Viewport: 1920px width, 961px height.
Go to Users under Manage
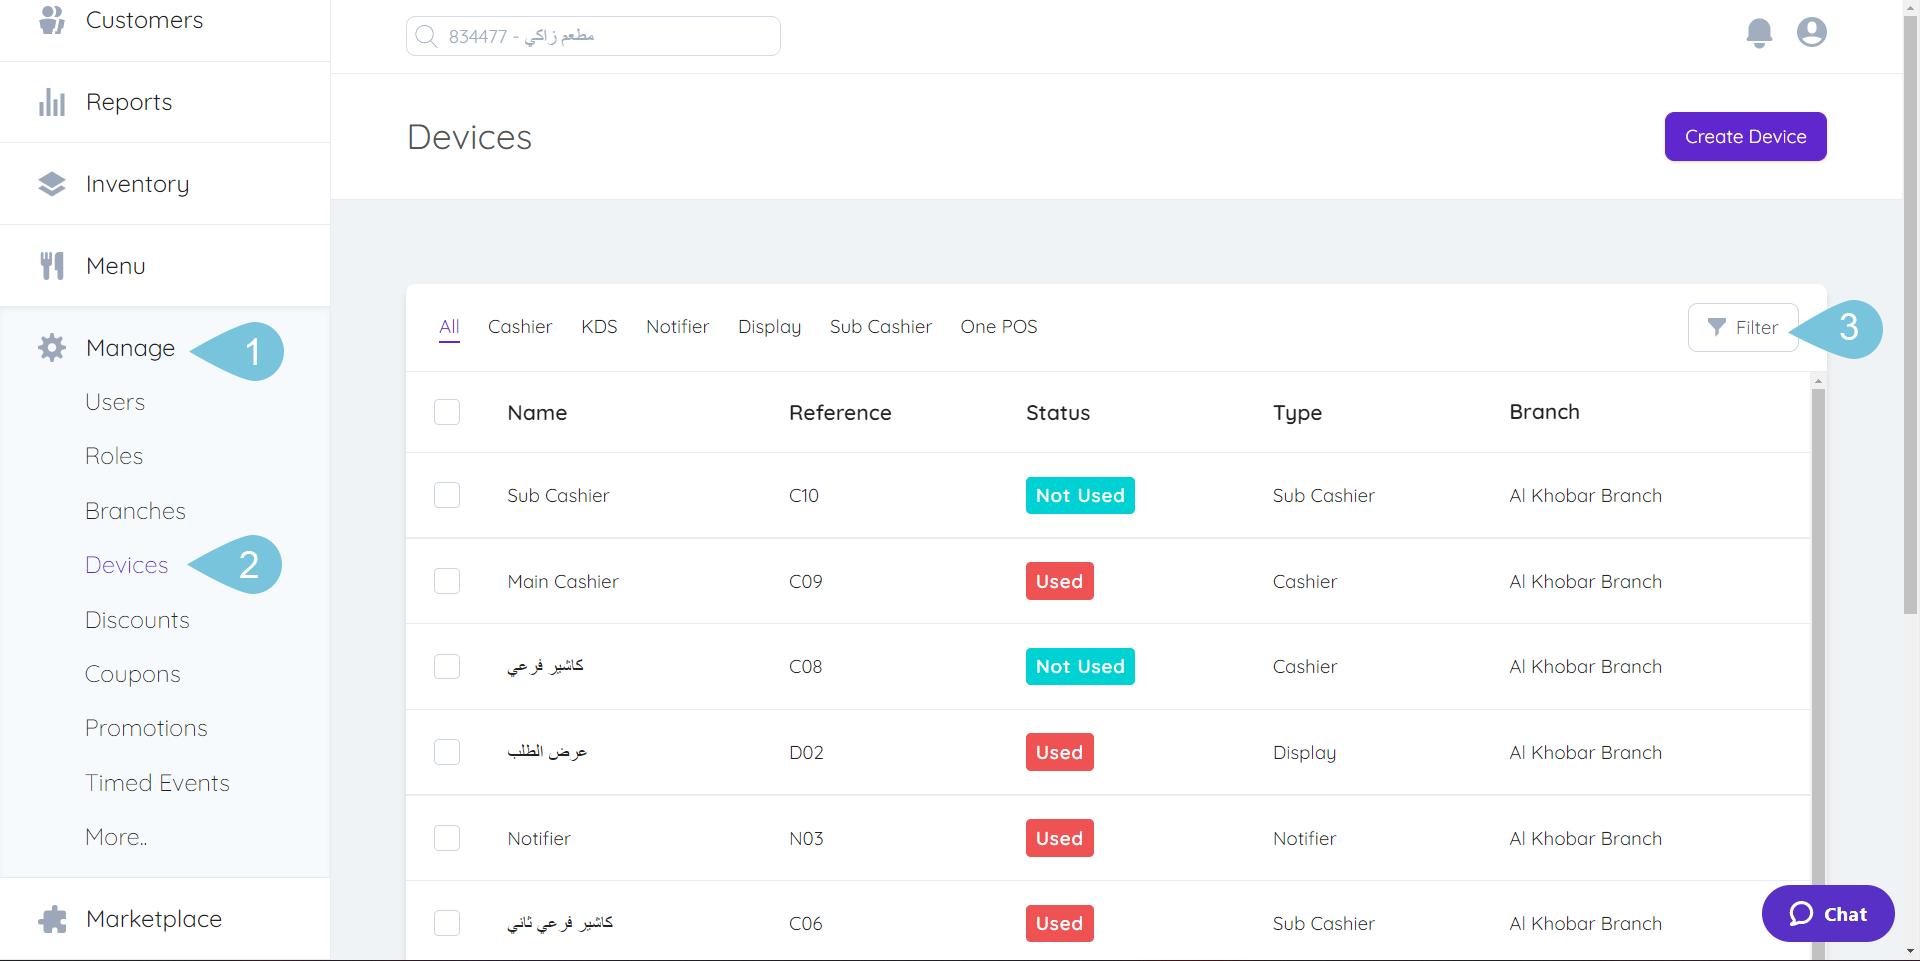coord(115,402)
